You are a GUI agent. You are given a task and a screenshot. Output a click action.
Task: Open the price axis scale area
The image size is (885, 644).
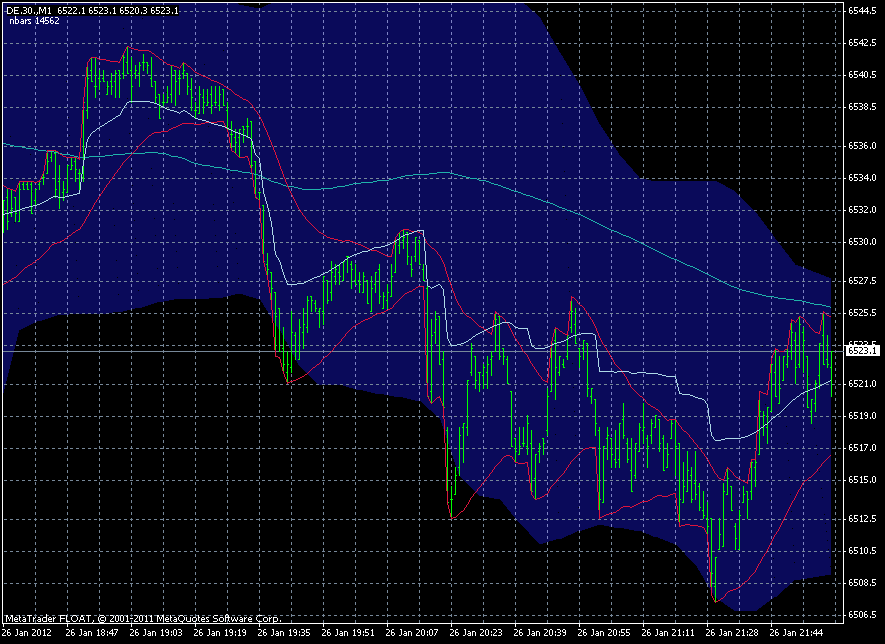point(860,300)
